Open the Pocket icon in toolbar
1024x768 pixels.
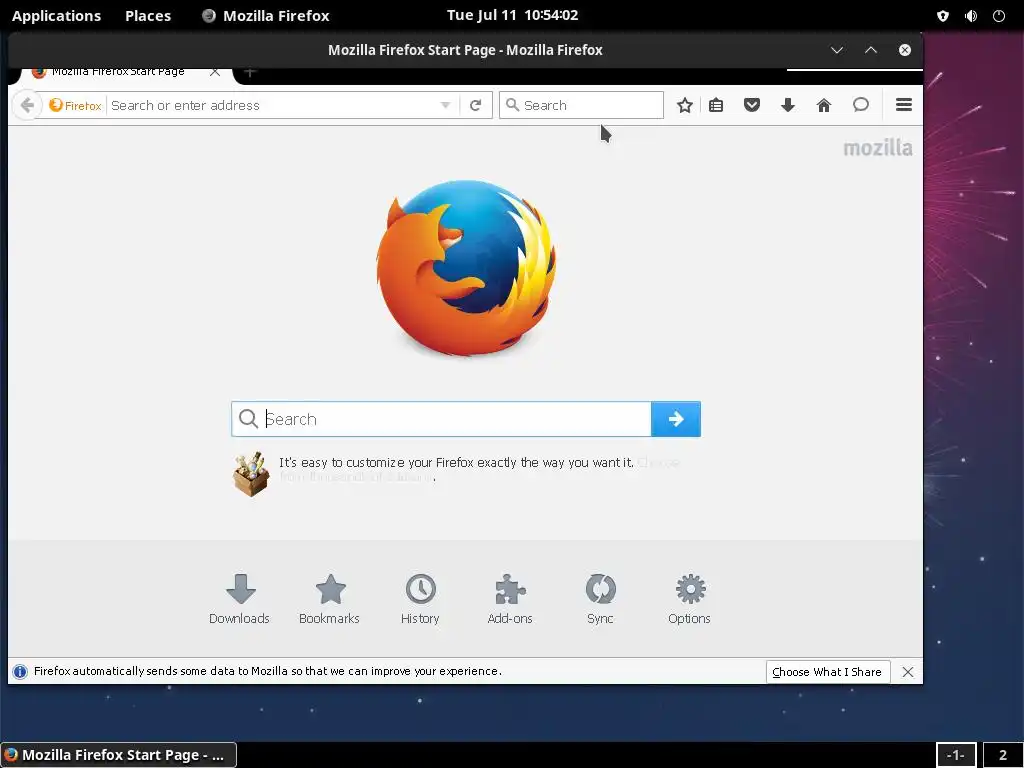[x=752, y=105]
